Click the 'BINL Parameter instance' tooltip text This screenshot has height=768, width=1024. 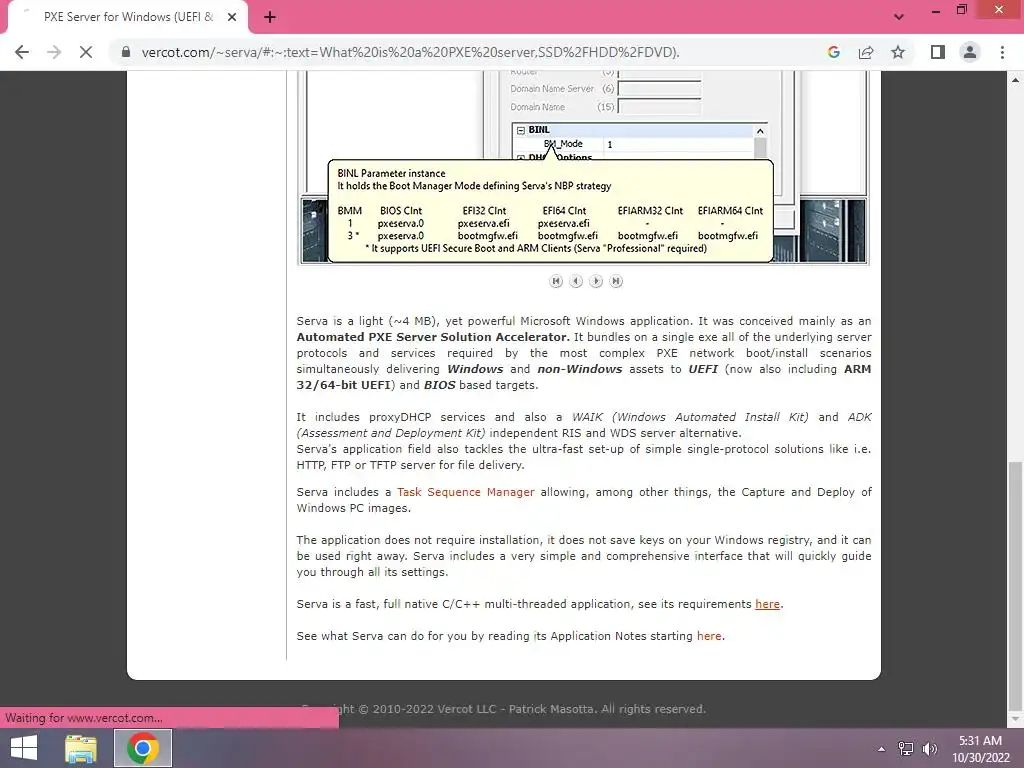coord(391,173)
